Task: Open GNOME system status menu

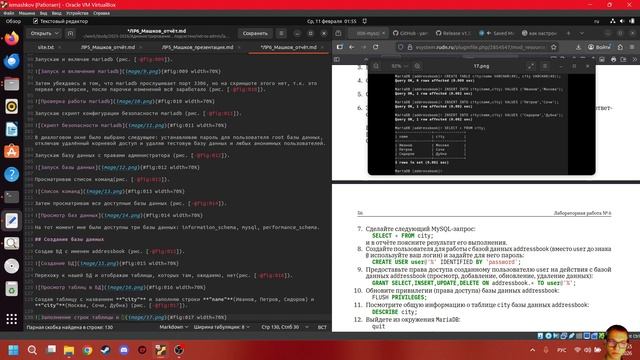Action: pos(622,21)
